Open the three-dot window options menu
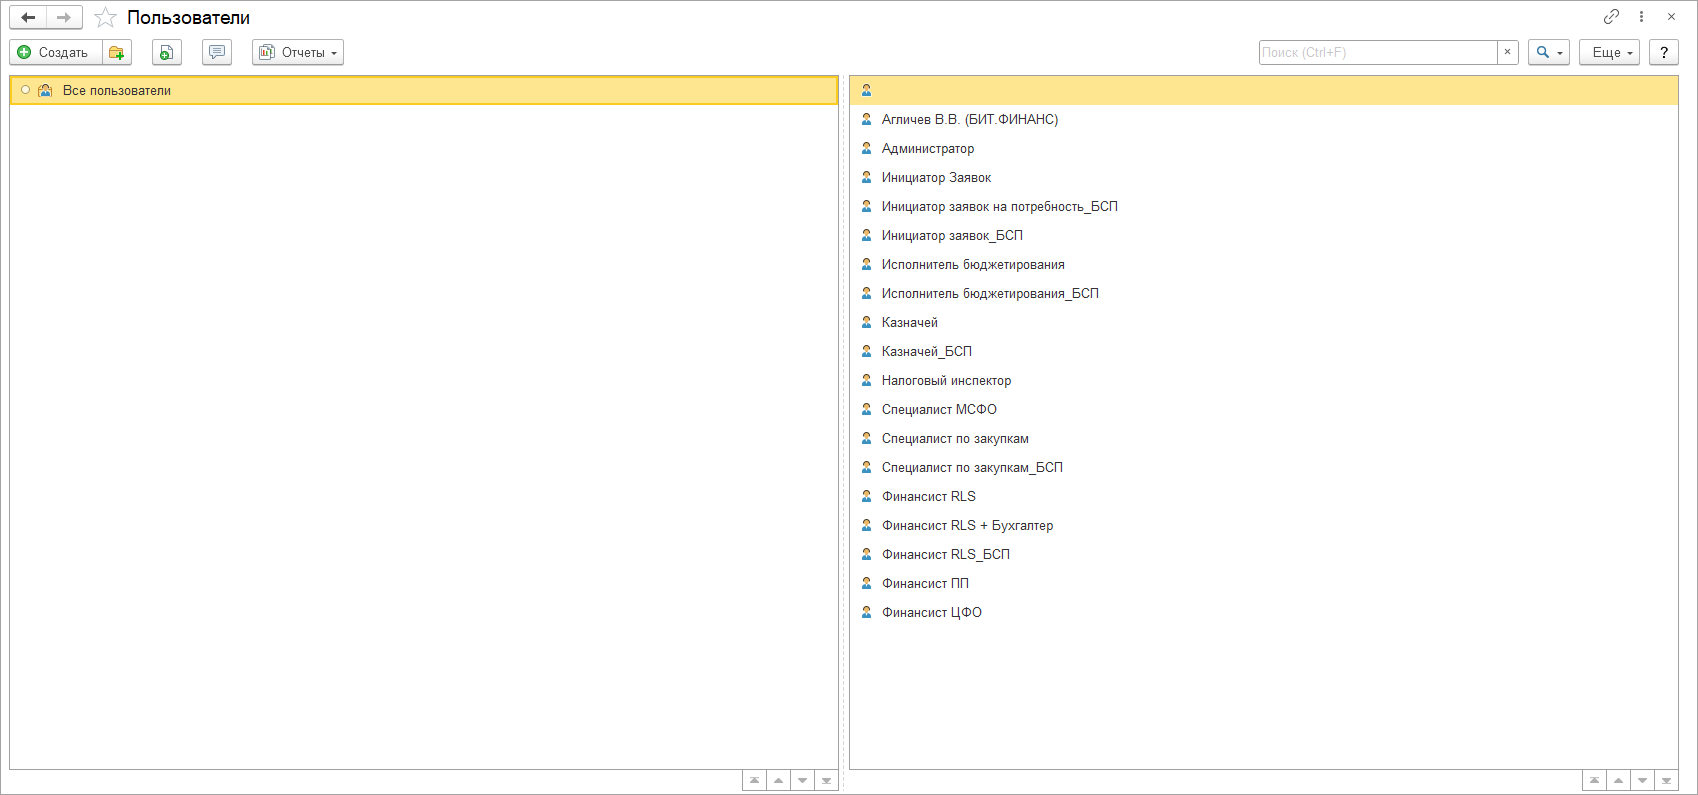This screenshot has height=795, width=1698. point(1641,17)
